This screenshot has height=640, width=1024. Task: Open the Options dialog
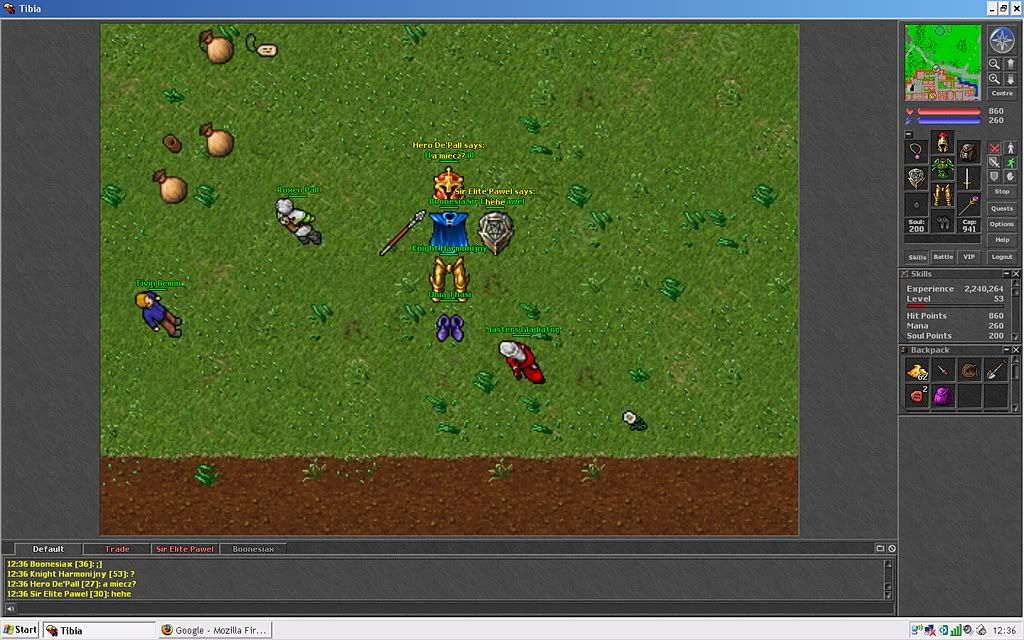pos(1002,224)
